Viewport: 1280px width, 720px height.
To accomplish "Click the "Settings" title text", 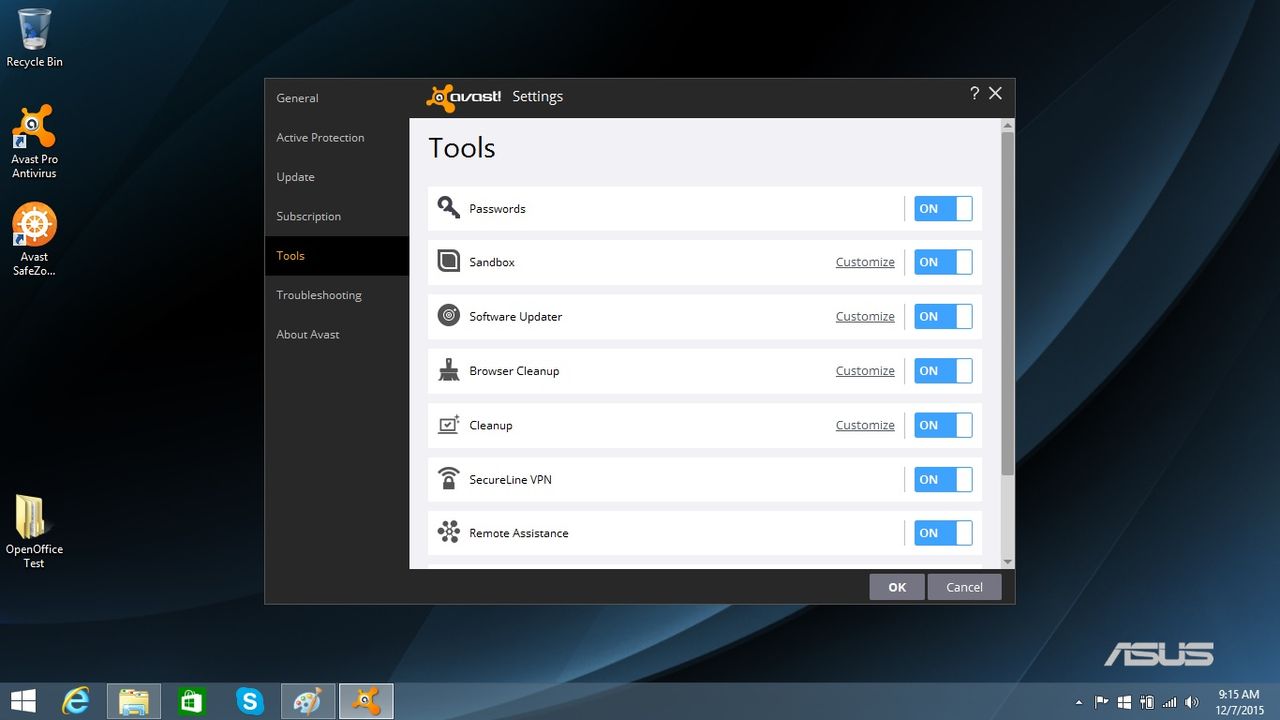I will click(x=538, y=97).
